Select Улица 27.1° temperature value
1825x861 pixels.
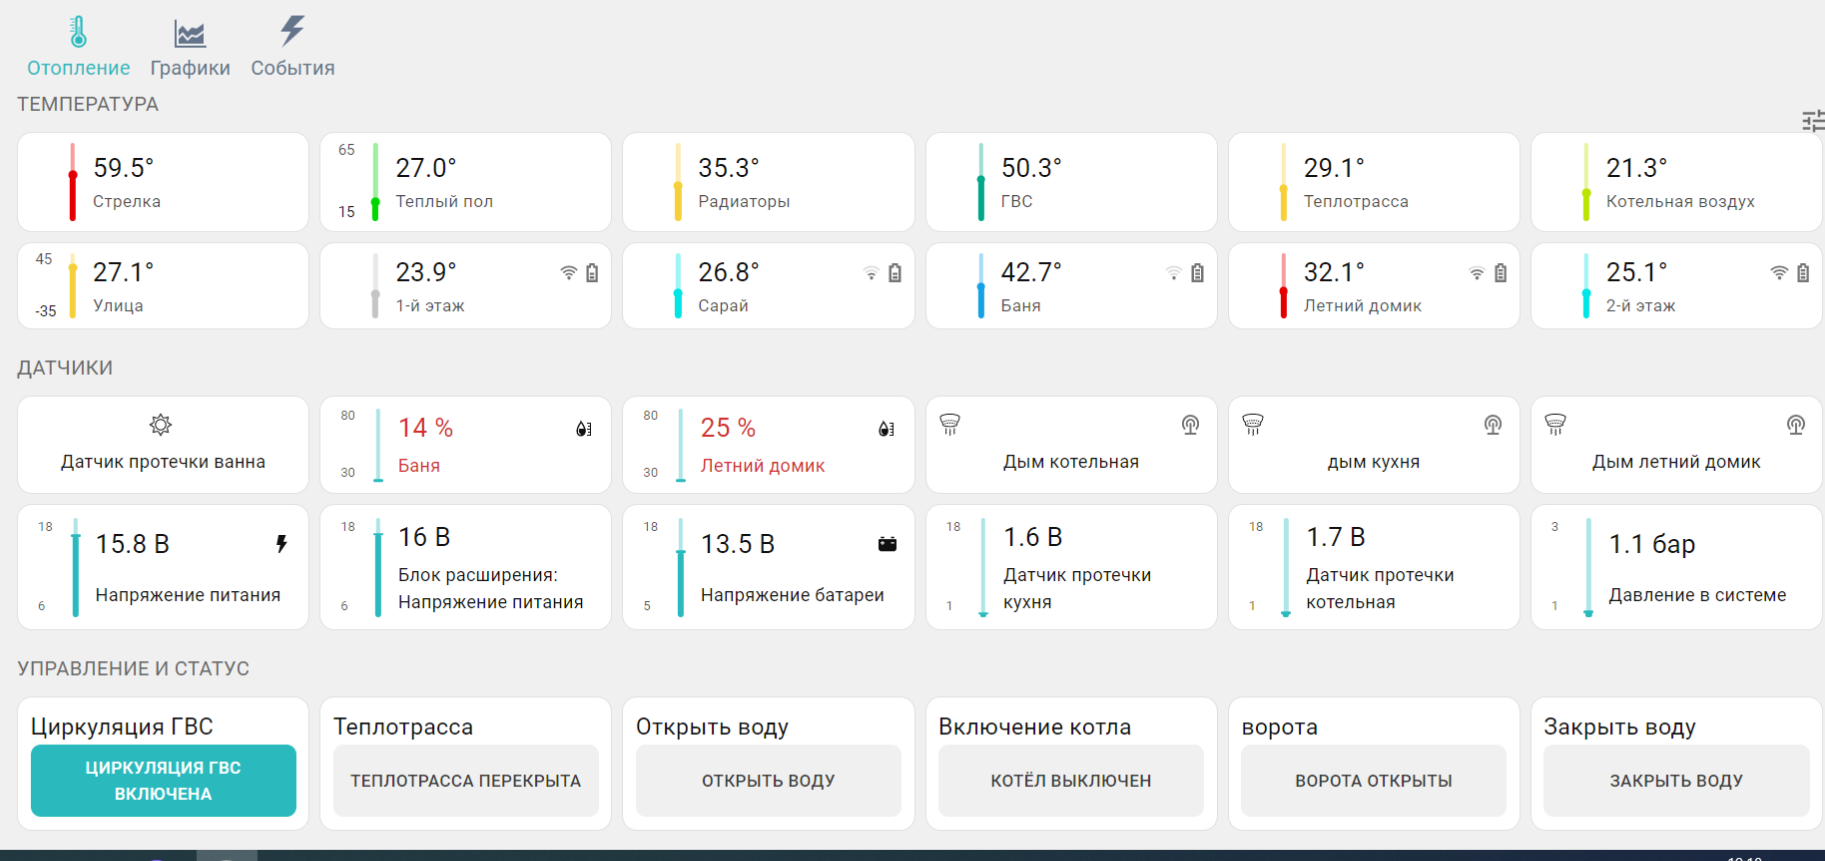click(123, 272)
